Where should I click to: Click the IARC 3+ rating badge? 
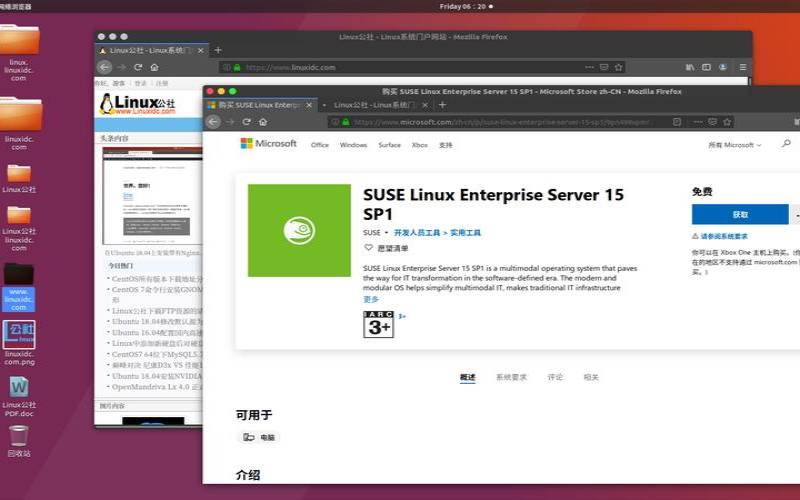[x=379, y=324]
